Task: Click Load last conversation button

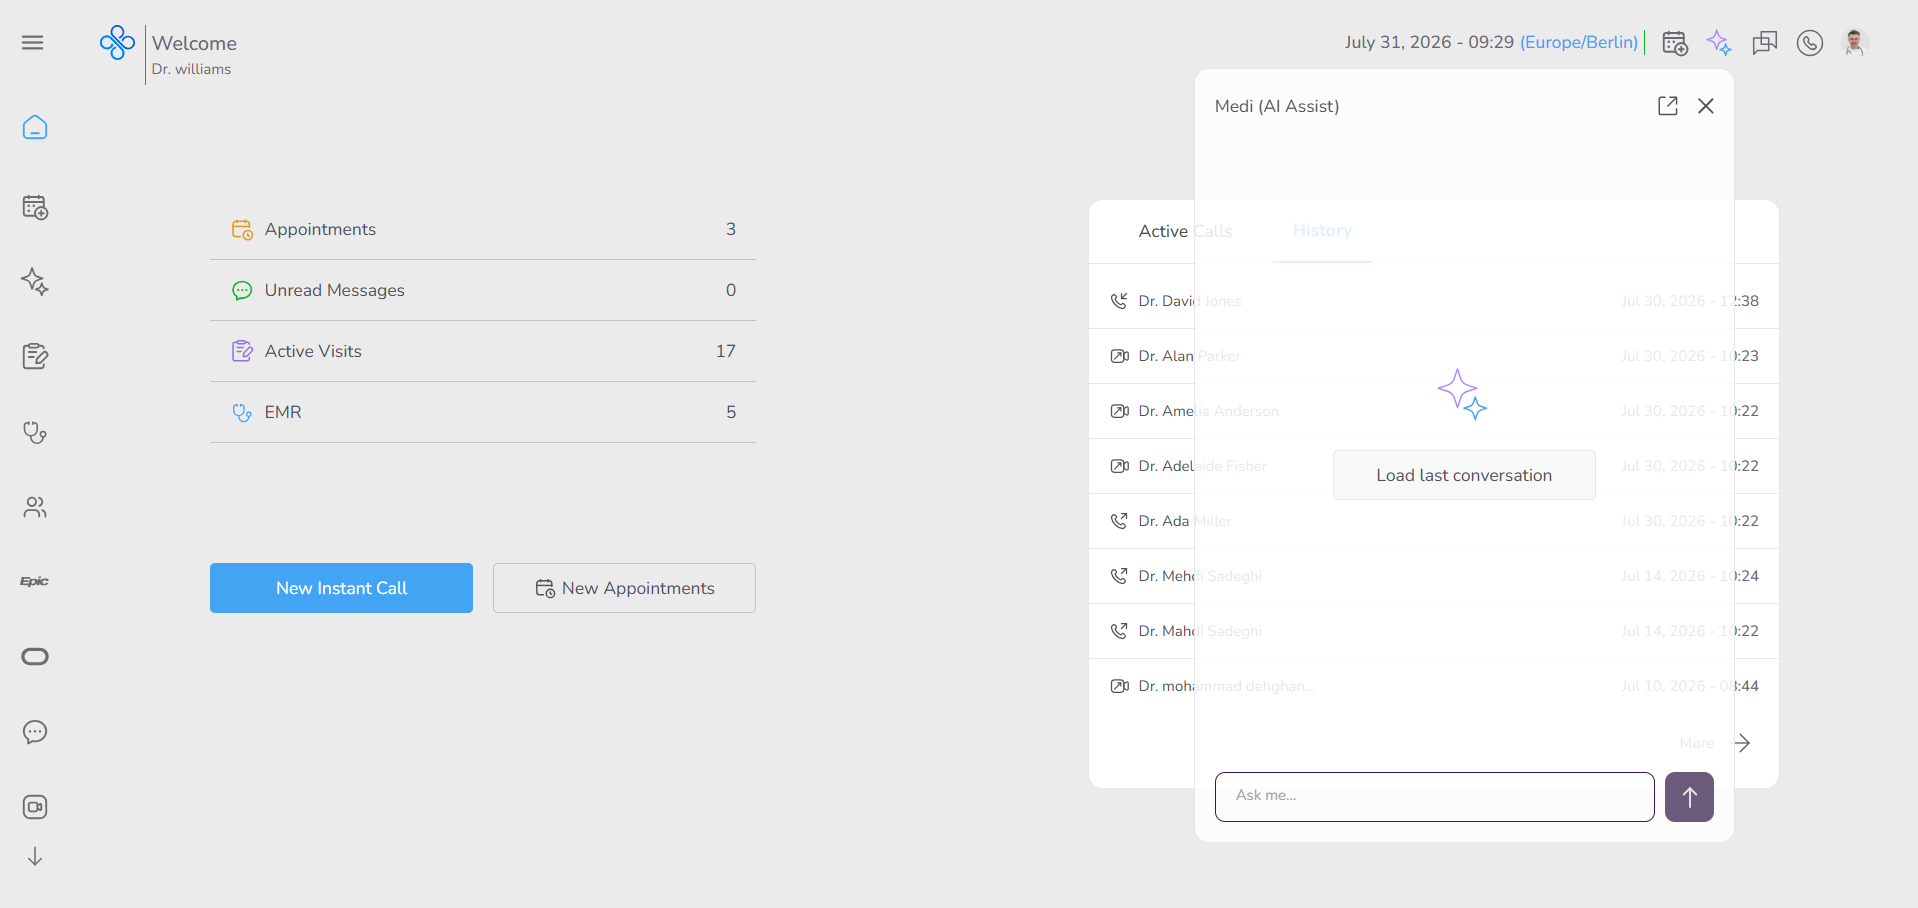Action: pos(1464,475)
